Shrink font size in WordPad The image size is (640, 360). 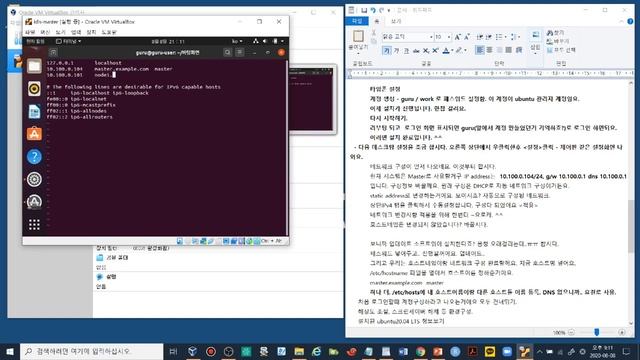pos(467,37)
